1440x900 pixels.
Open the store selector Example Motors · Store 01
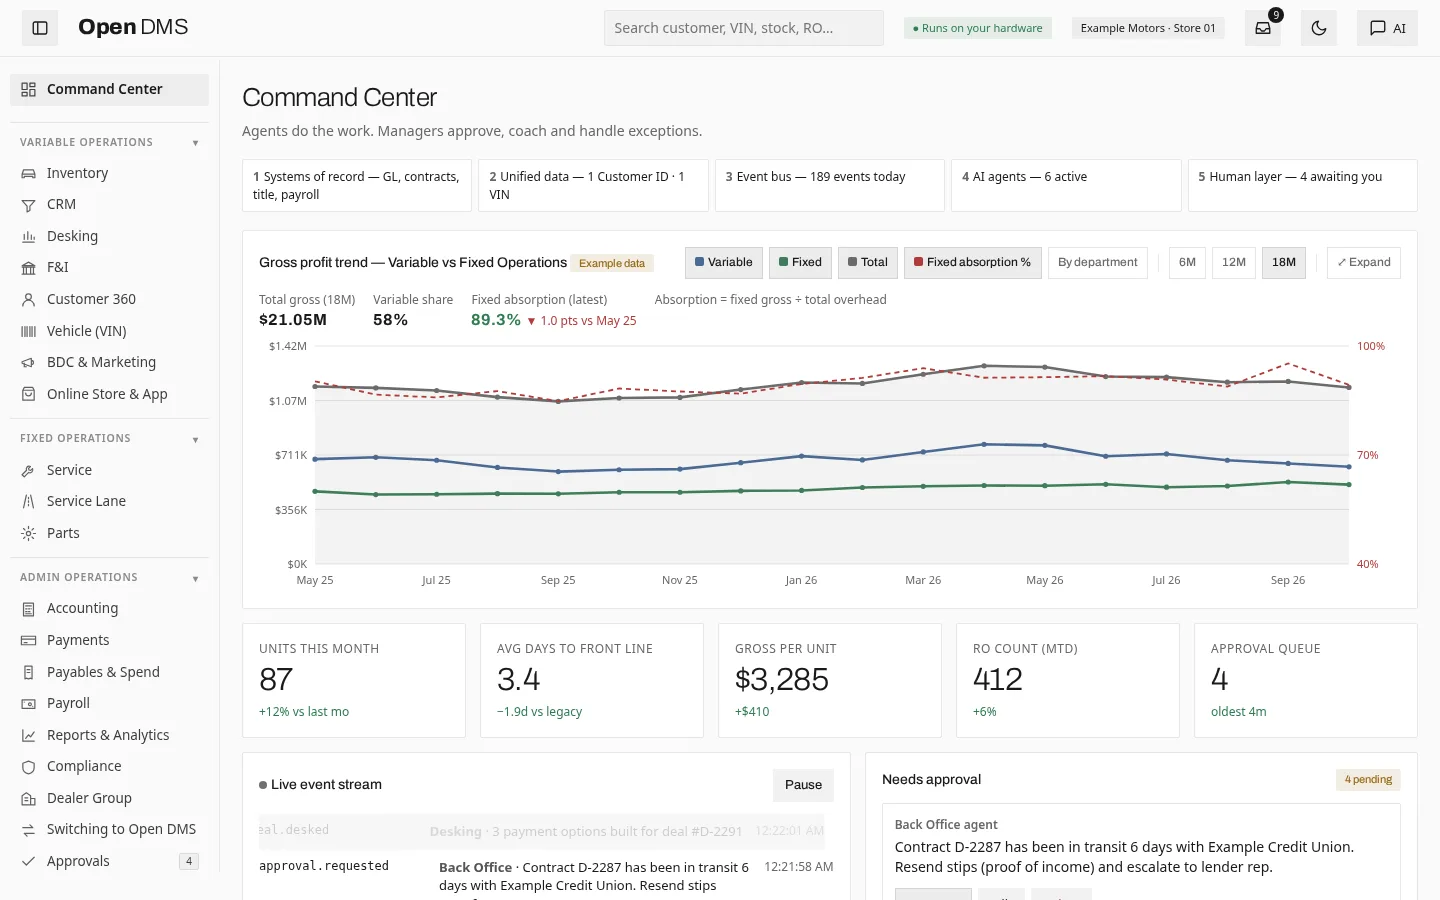(1148, 28)
